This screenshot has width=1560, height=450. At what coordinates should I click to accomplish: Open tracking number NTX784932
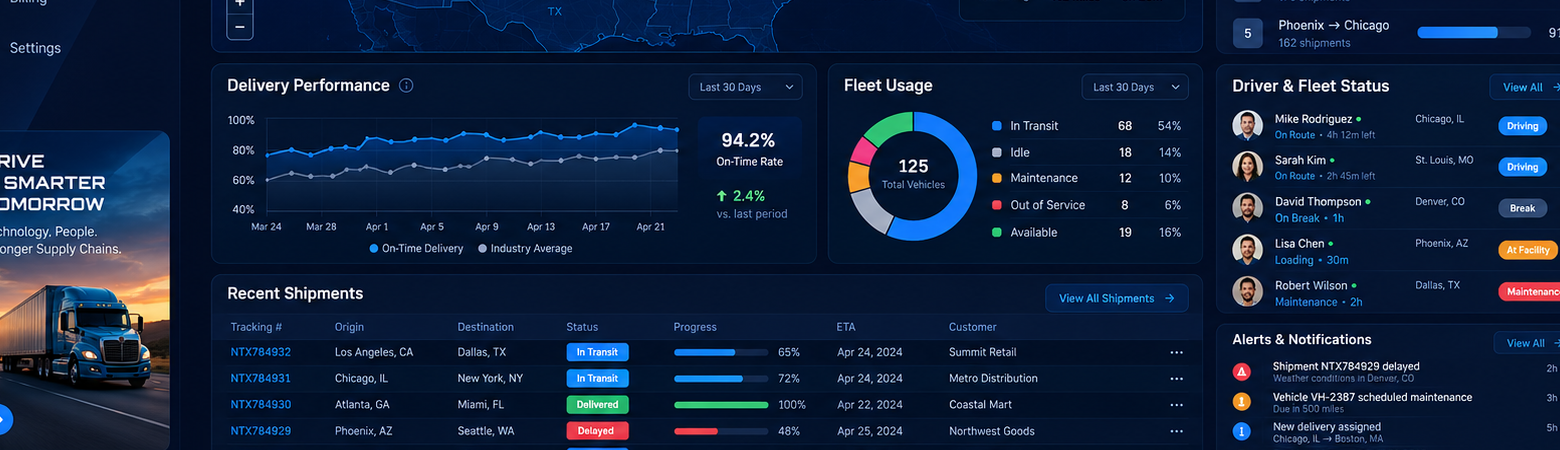(x=261, y=352)
